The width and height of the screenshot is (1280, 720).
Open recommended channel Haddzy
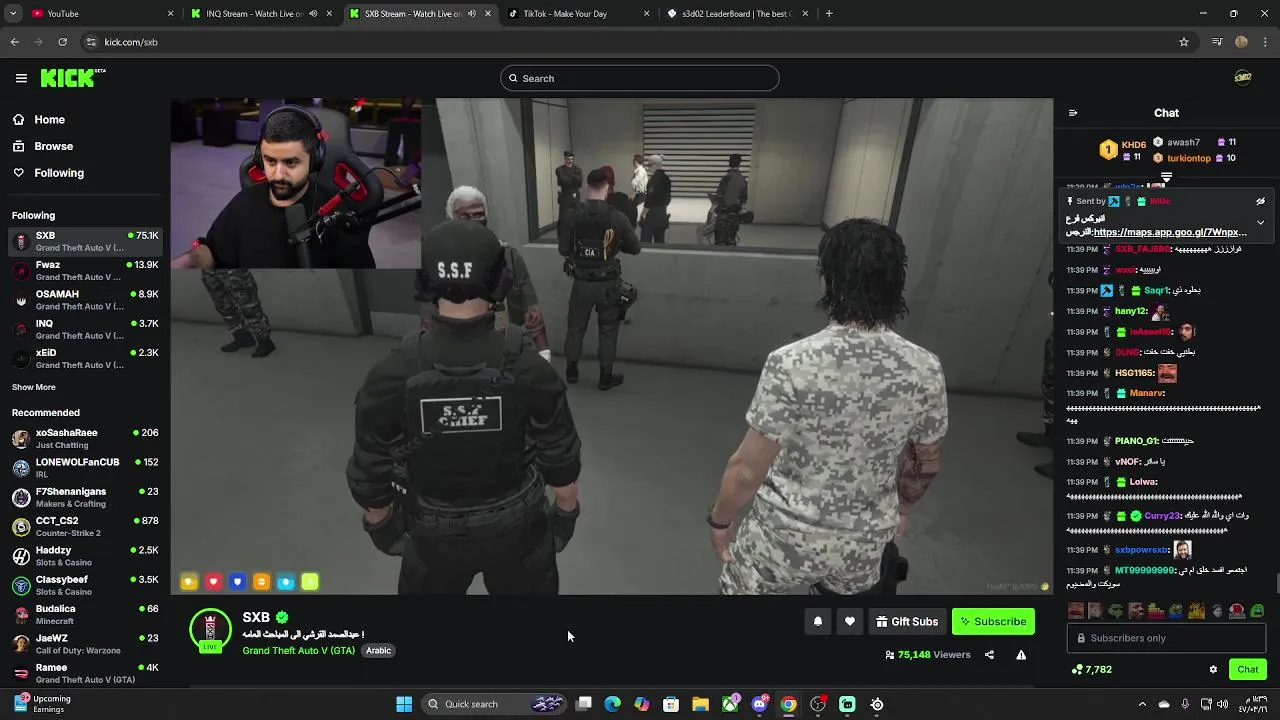(x=84, y=556)
